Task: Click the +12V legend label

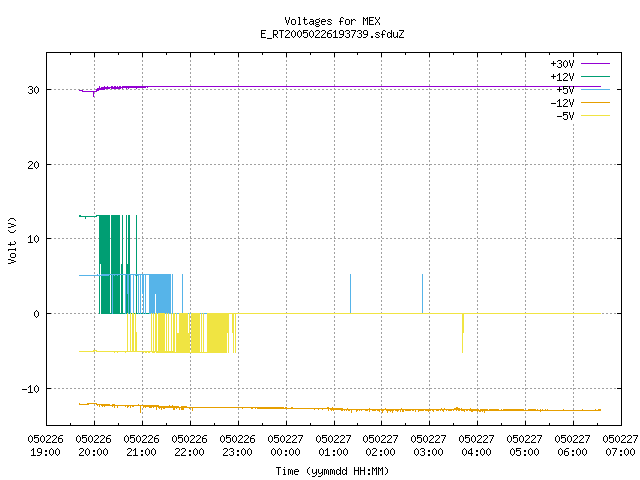Action: [562, 77]
